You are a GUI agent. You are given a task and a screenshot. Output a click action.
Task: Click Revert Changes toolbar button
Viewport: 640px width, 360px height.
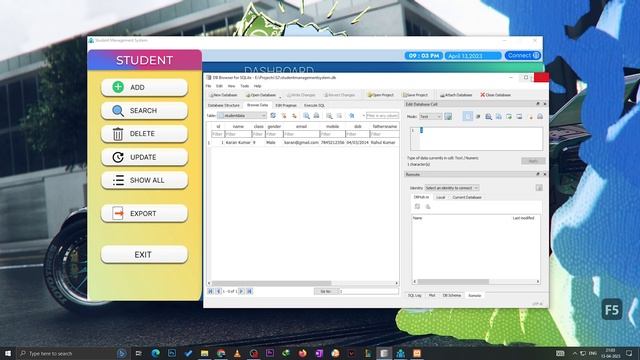click(339, 95)
